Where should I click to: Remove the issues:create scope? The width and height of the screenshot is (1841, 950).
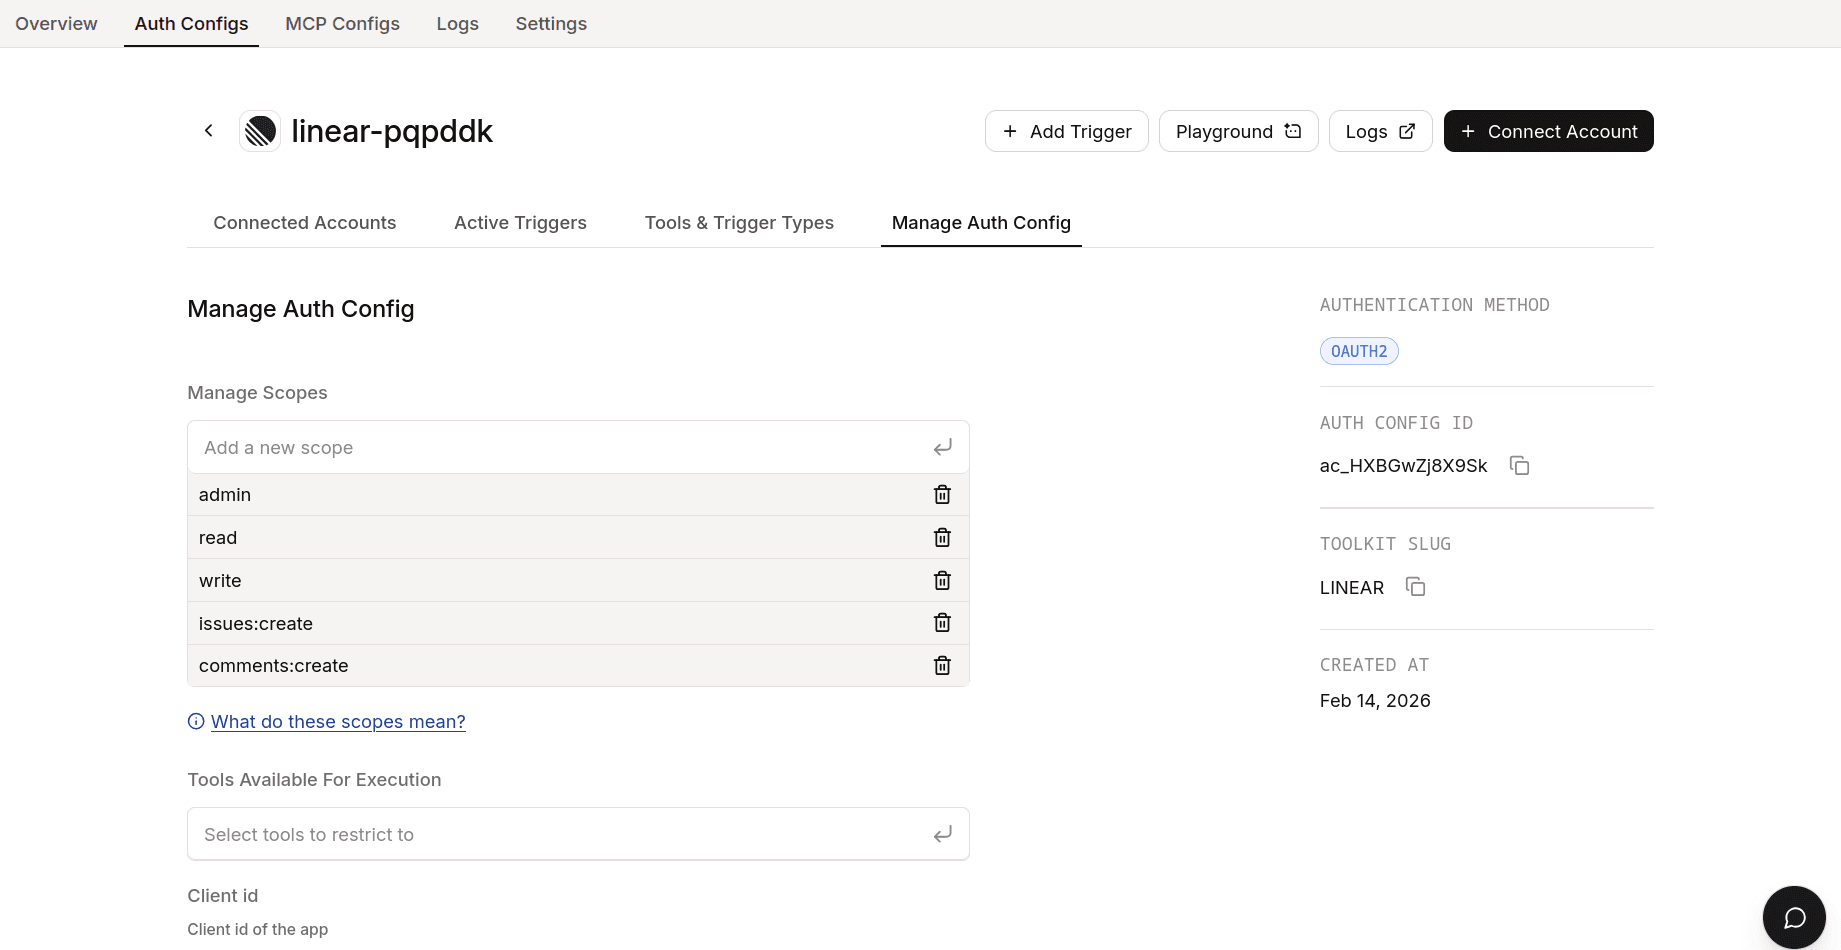tap(942, 623)
